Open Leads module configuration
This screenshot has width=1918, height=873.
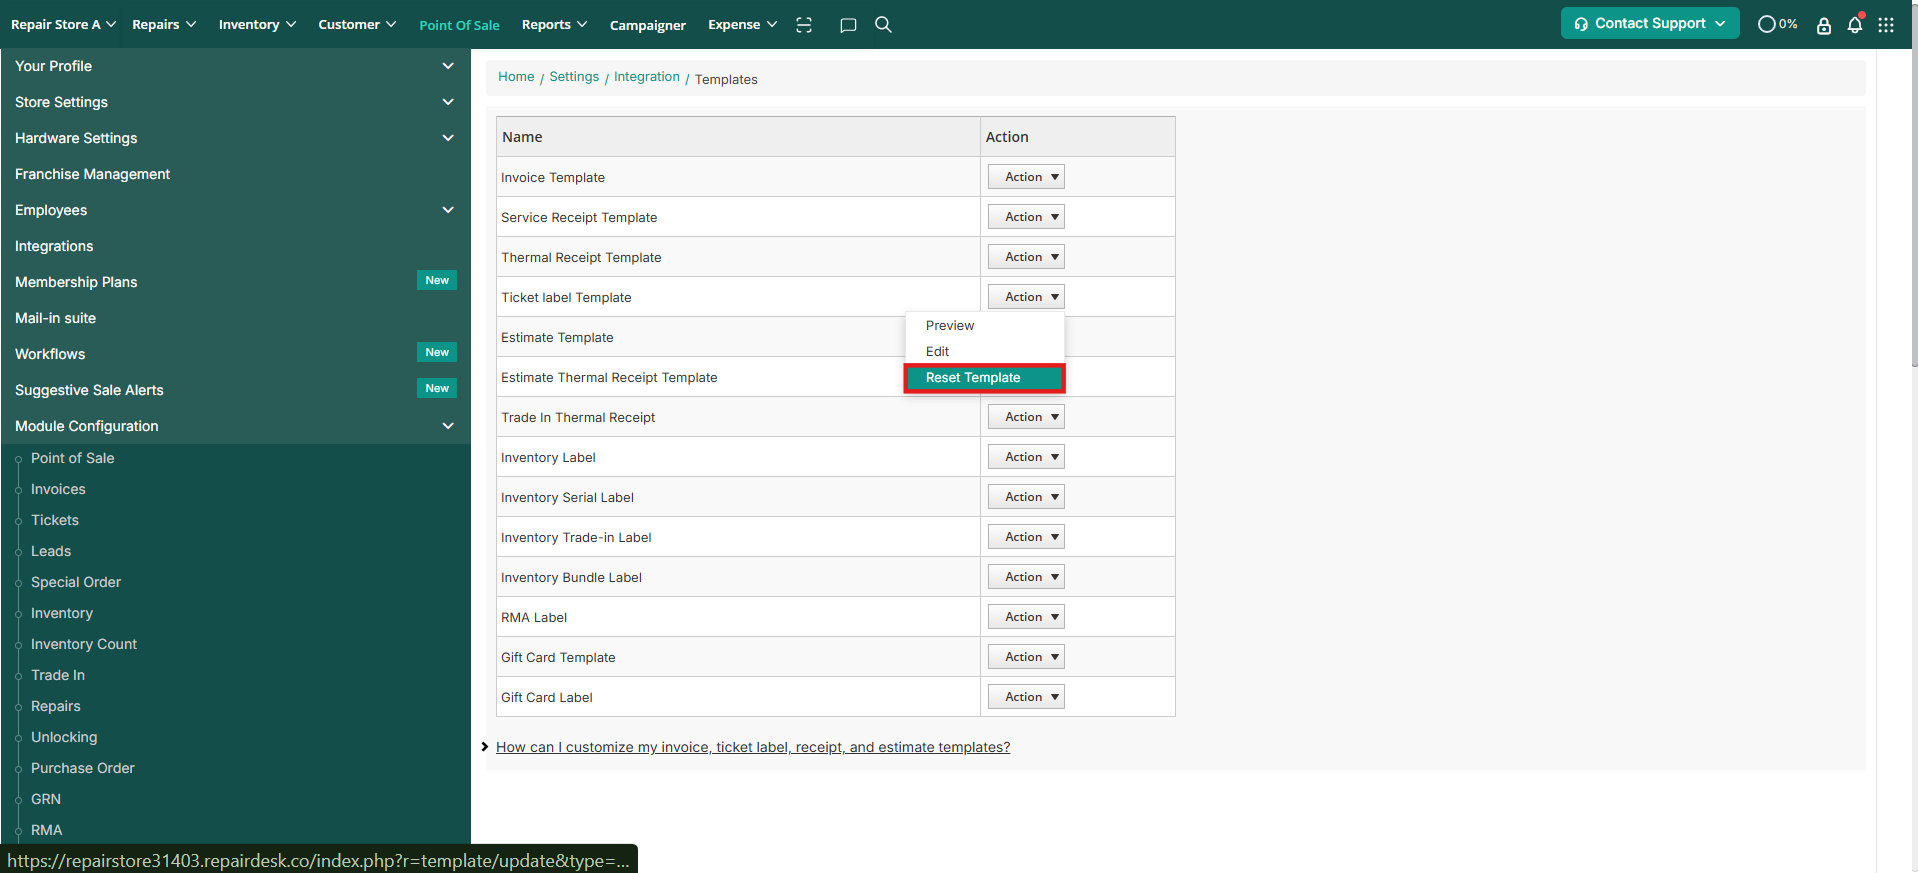51,551
